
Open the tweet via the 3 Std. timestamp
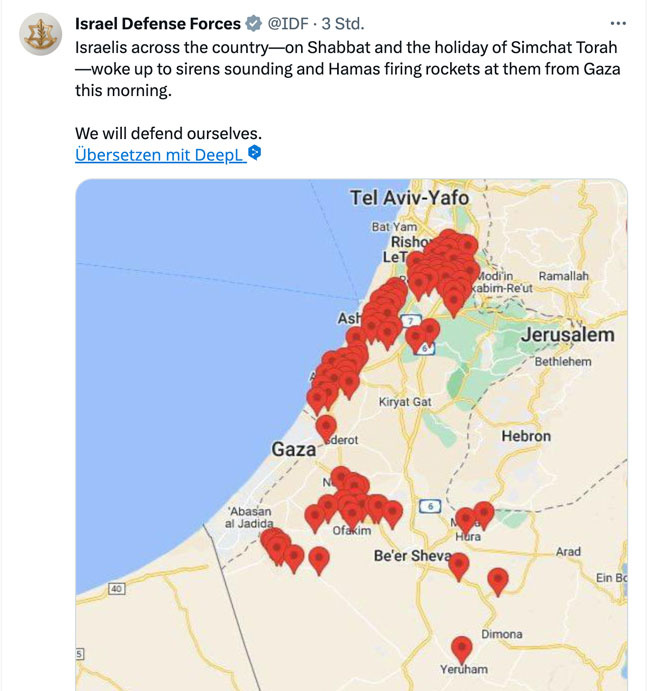(x=345, y=24)
